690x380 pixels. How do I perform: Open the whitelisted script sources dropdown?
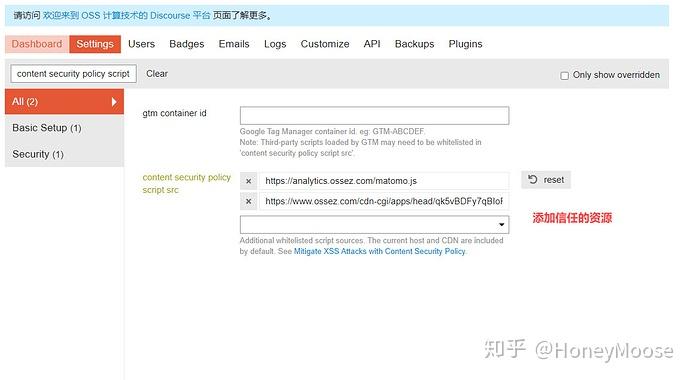pyautogui.click(x=374, y=225)
